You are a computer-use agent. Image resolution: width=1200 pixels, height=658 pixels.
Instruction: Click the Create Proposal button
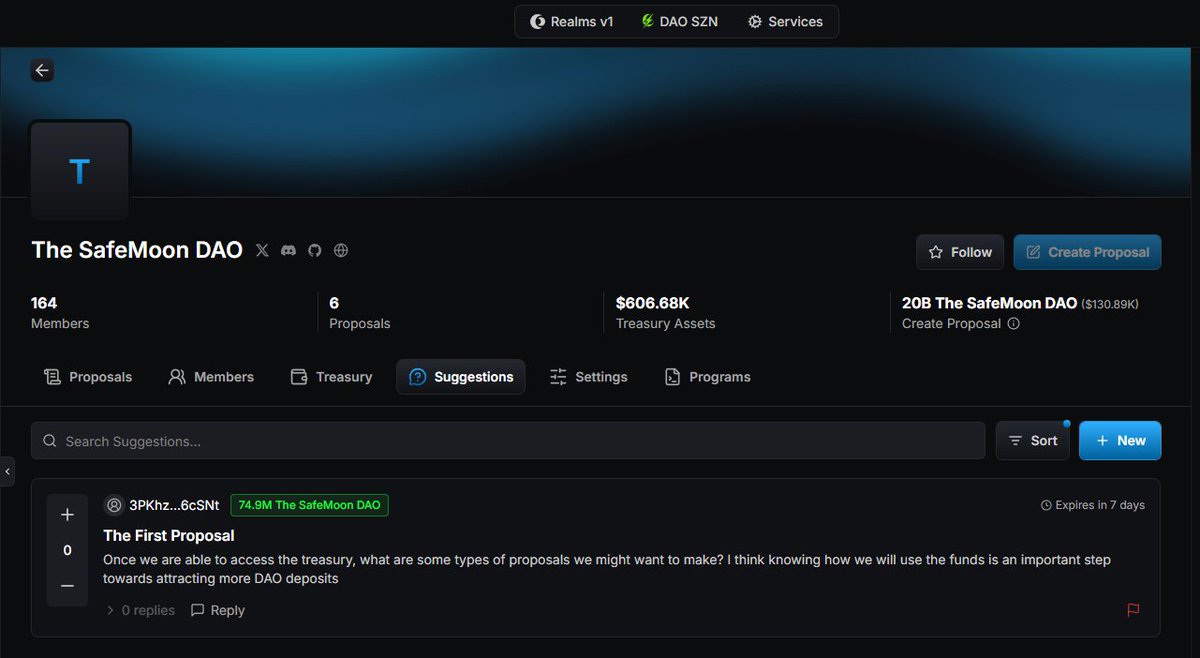[1087, 252]
